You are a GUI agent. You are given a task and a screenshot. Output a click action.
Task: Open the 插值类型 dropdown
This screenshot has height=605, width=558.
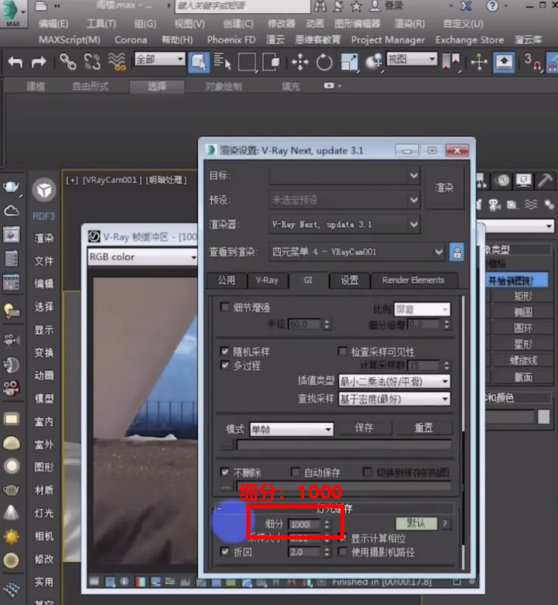click(x=394, y=382)
